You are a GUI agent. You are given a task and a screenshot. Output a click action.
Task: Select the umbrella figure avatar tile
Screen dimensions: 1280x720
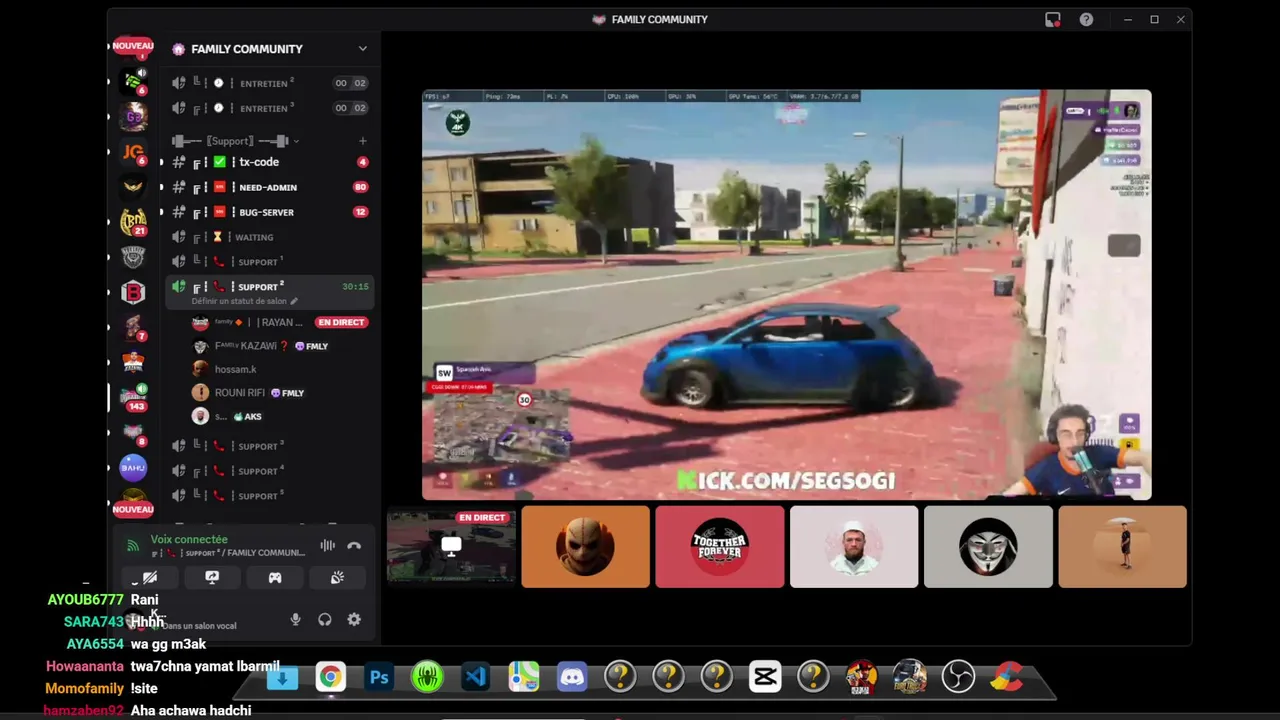click(1122, 547)
